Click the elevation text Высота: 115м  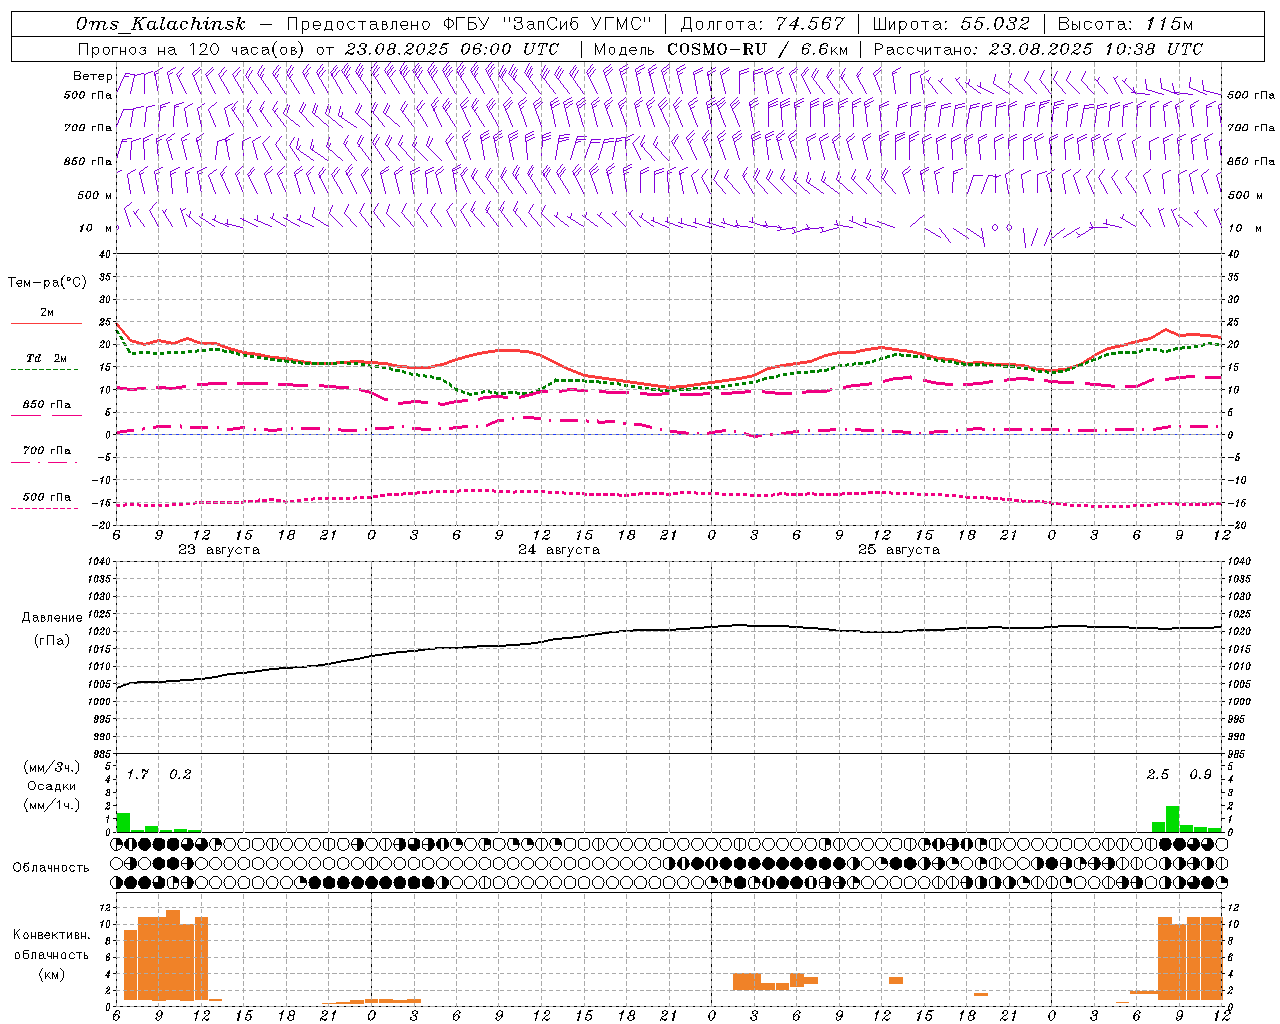(x=1125, y=24)
